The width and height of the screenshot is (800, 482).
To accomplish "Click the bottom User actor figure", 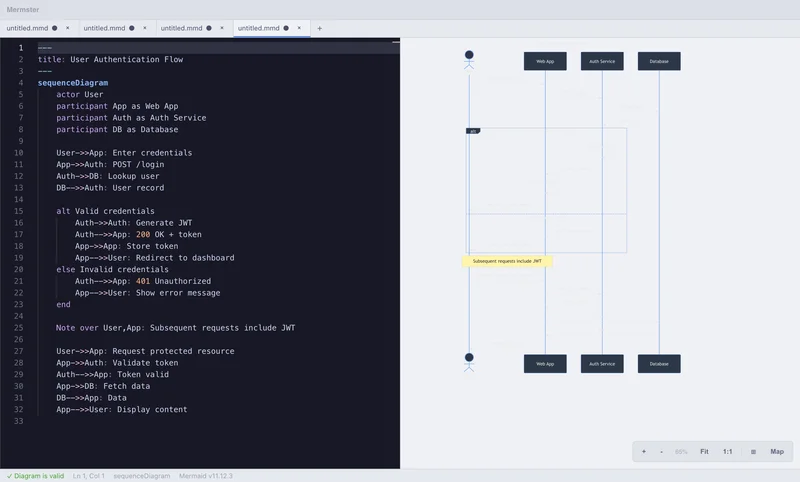I will point(469,363).
